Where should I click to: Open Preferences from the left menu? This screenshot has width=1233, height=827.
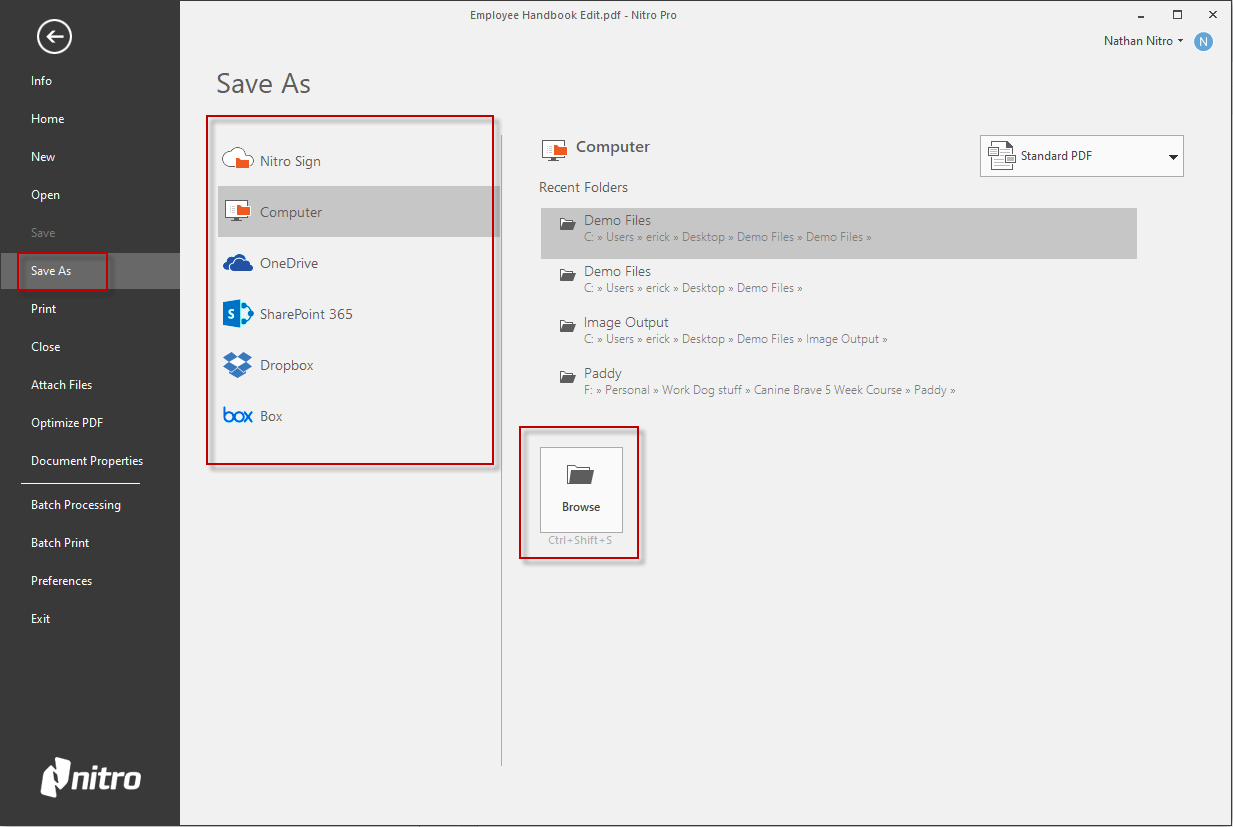pyautogui.click(x=61, y=581)
